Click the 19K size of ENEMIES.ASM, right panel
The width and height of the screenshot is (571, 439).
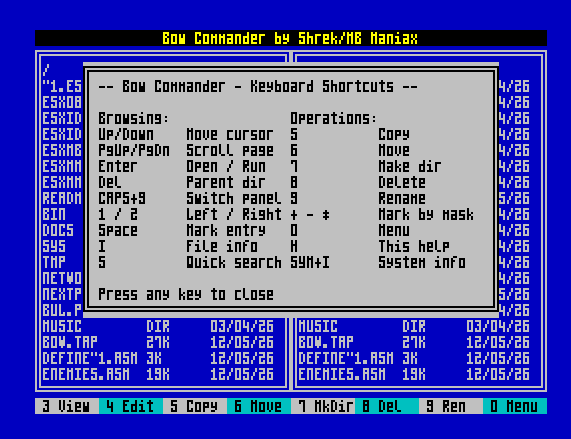pyautogui.click(x=414, y=374)
